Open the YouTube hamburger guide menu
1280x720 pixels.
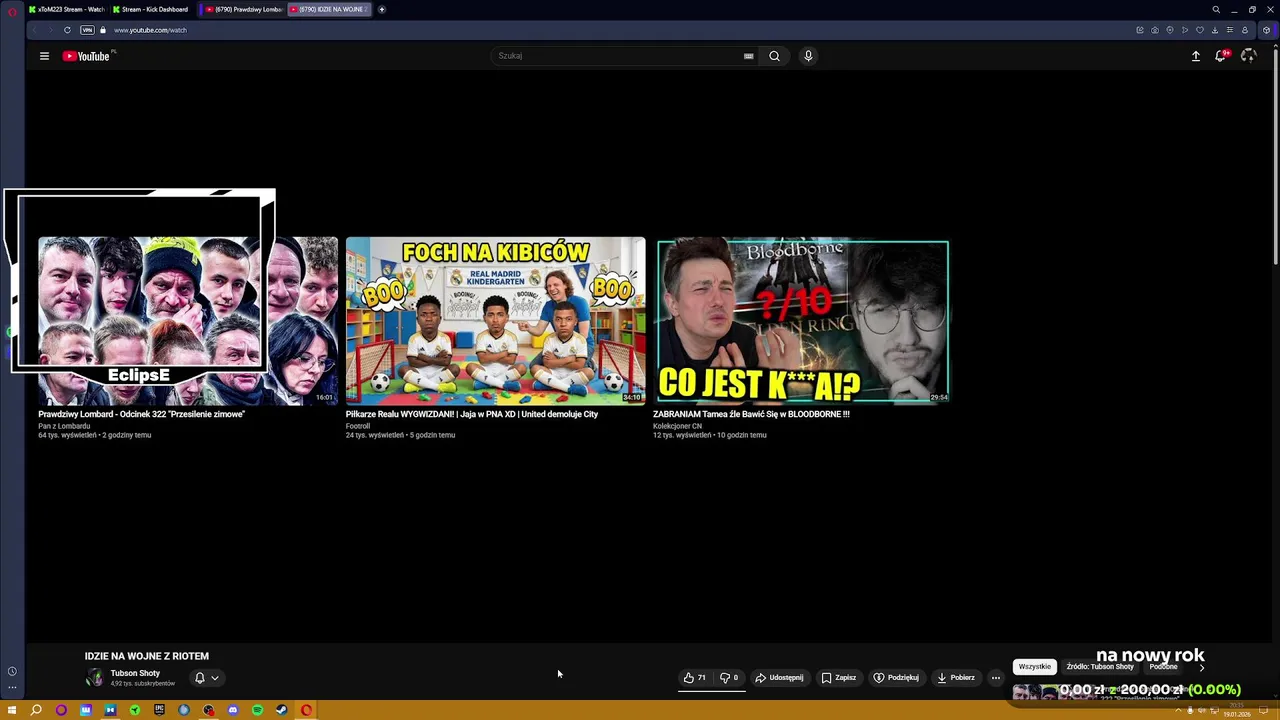click(44, 56)
